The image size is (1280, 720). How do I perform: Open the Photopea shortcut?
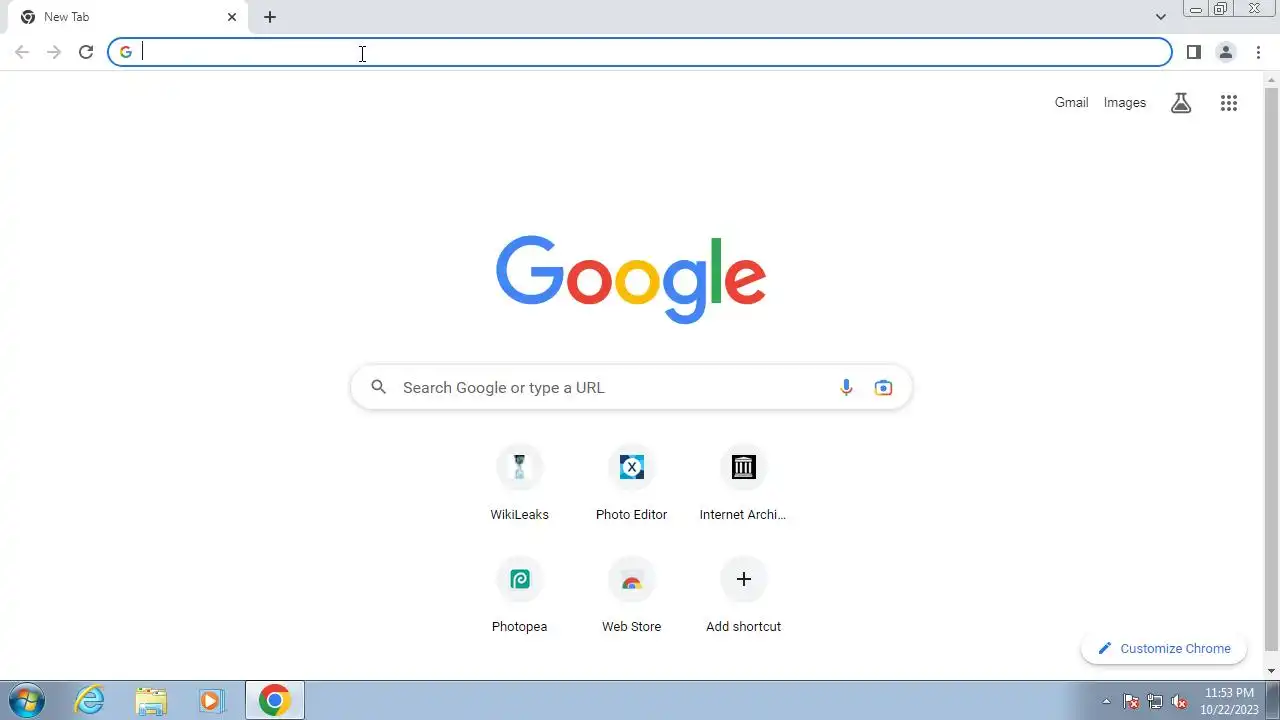click(x=519, y=596)
